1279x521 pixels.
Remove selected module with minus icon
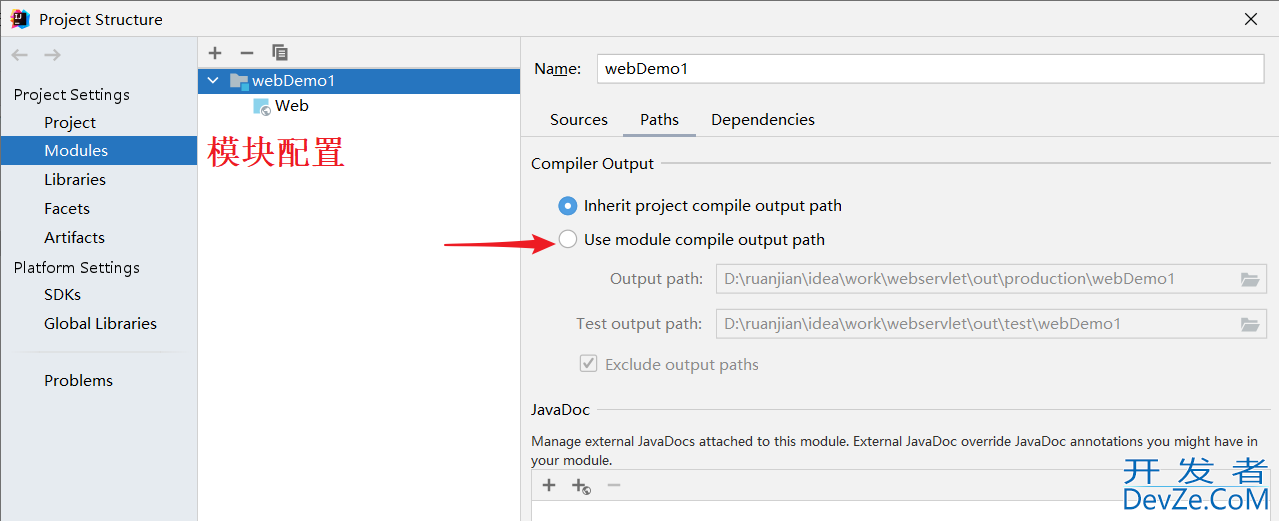pyautogui.click(x=247, y=52)
